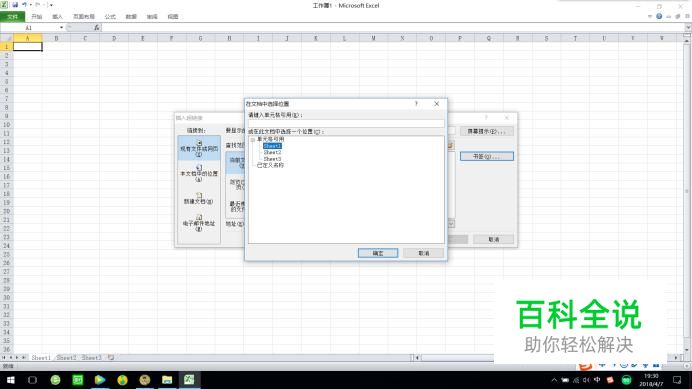Switch to the 页面布局 (Page Layout) ribbon tab
This screenshot has width=692, height=389.
[84, 17]
